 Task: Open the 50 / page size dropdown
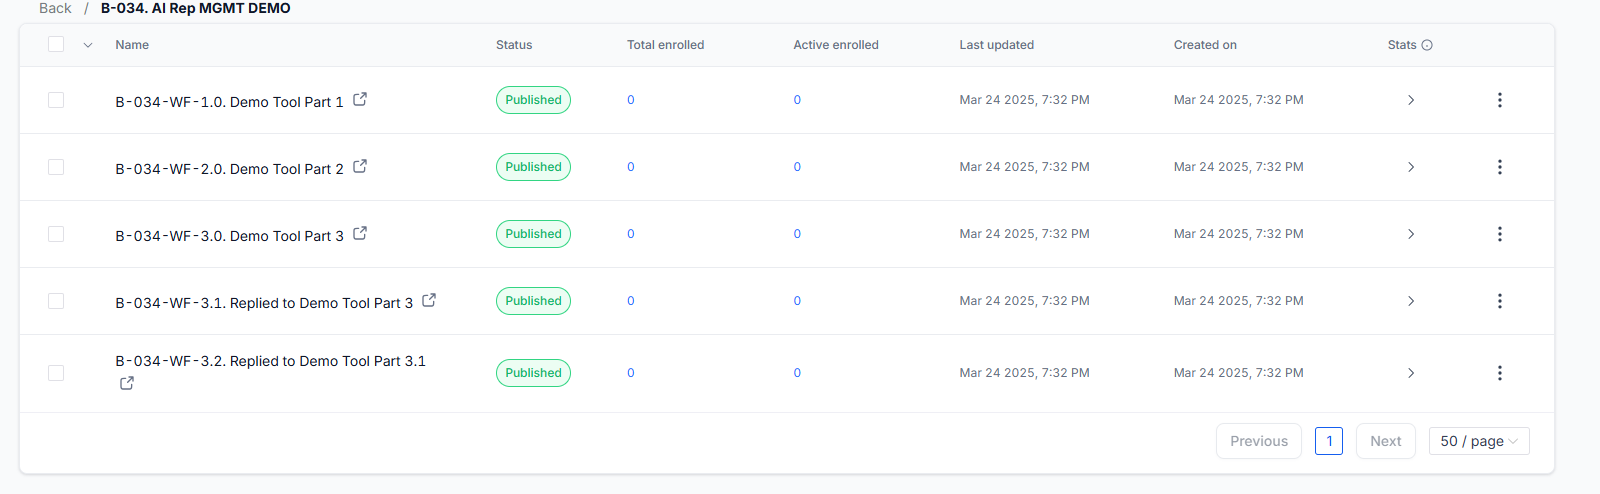pyautogui.click(x=1479, y=441)
